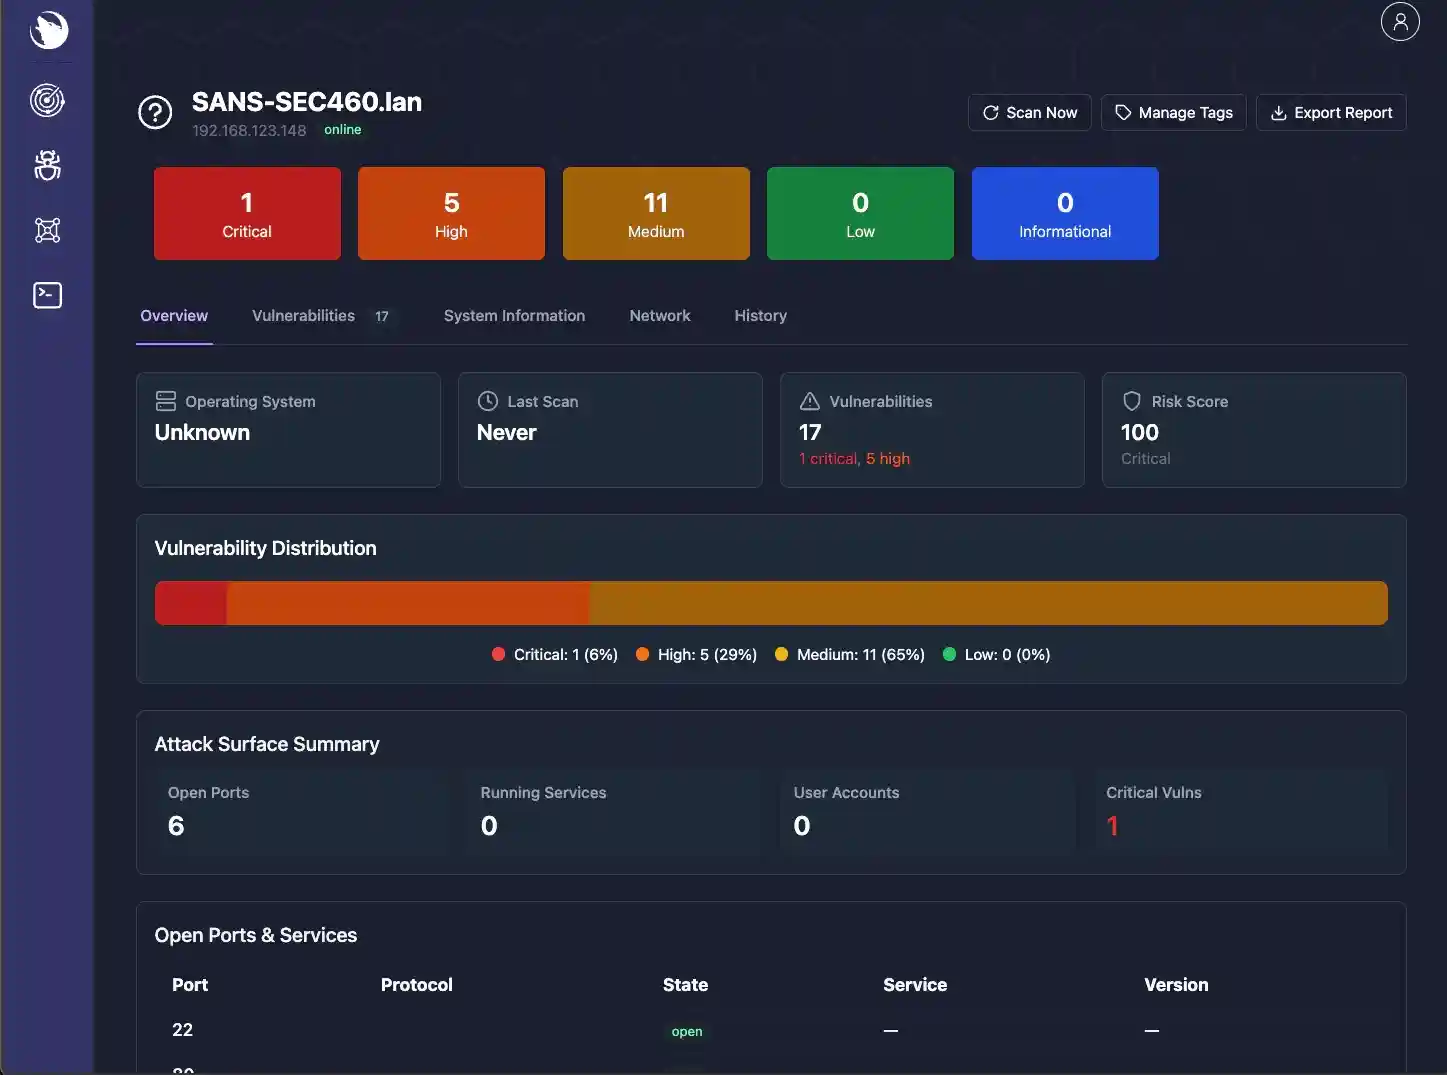Click the Last Scan clock icon

[488, 401]
